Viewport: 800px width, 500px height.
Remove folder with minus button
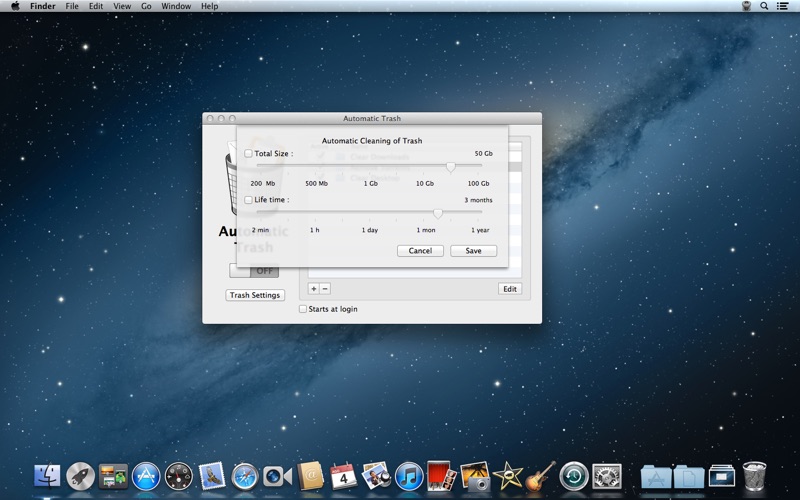click(x=325, y=289)
